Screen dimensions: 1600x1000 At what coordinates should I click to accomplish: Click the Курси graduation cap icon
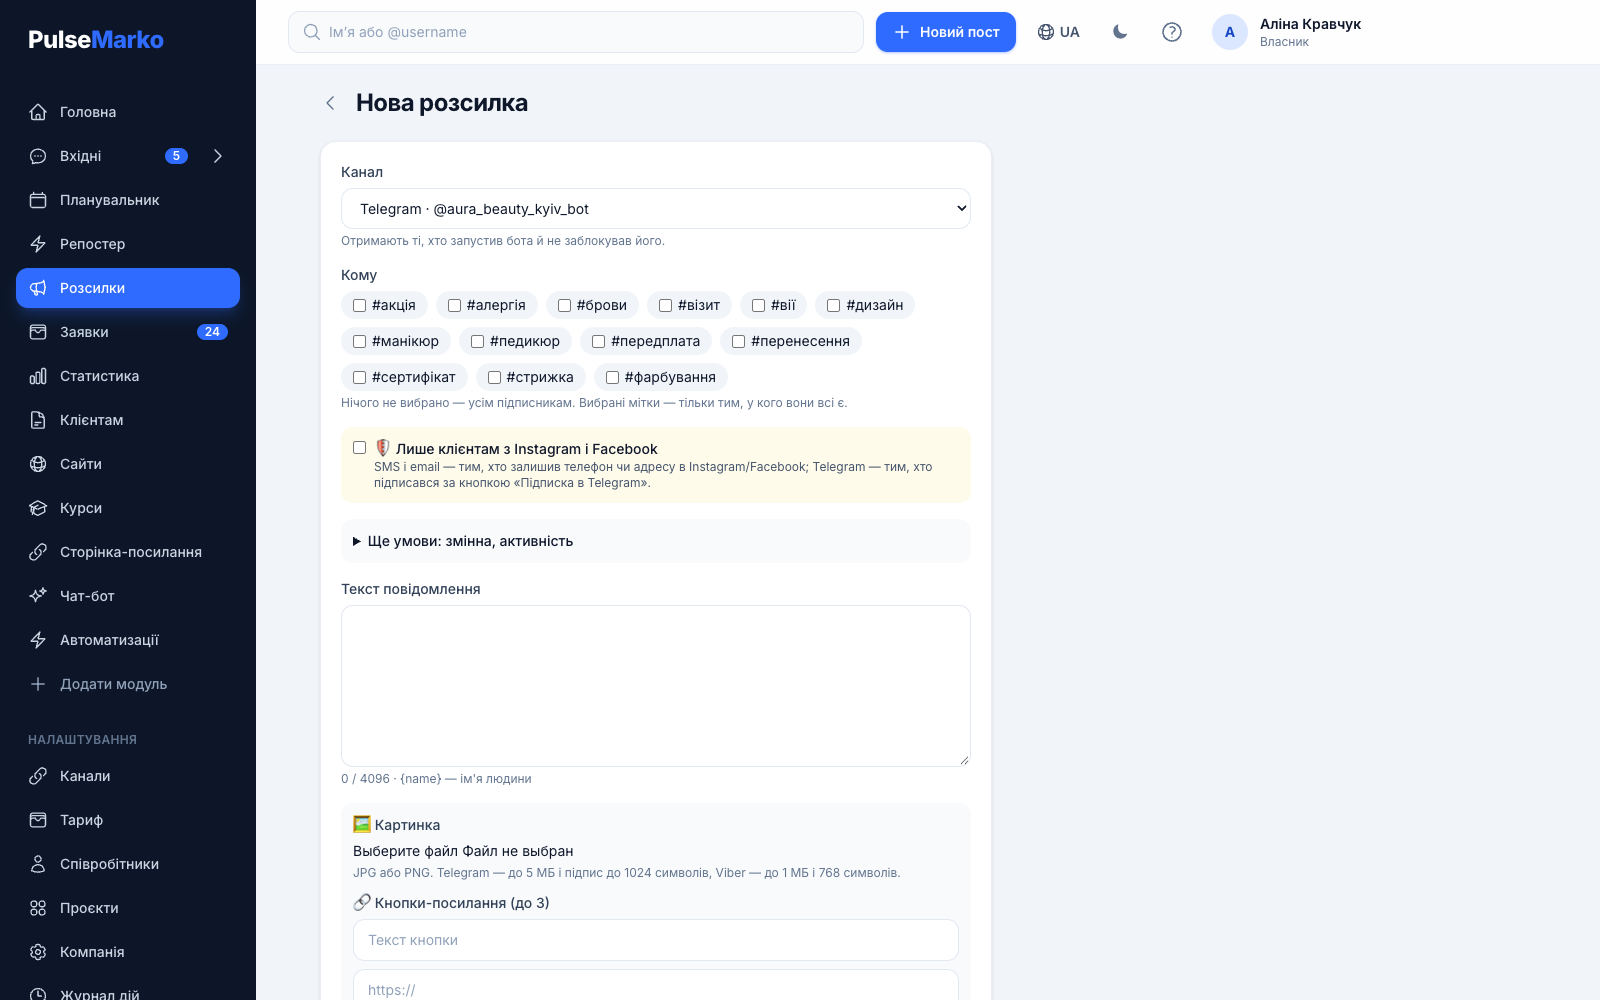[x=38, y=508]
